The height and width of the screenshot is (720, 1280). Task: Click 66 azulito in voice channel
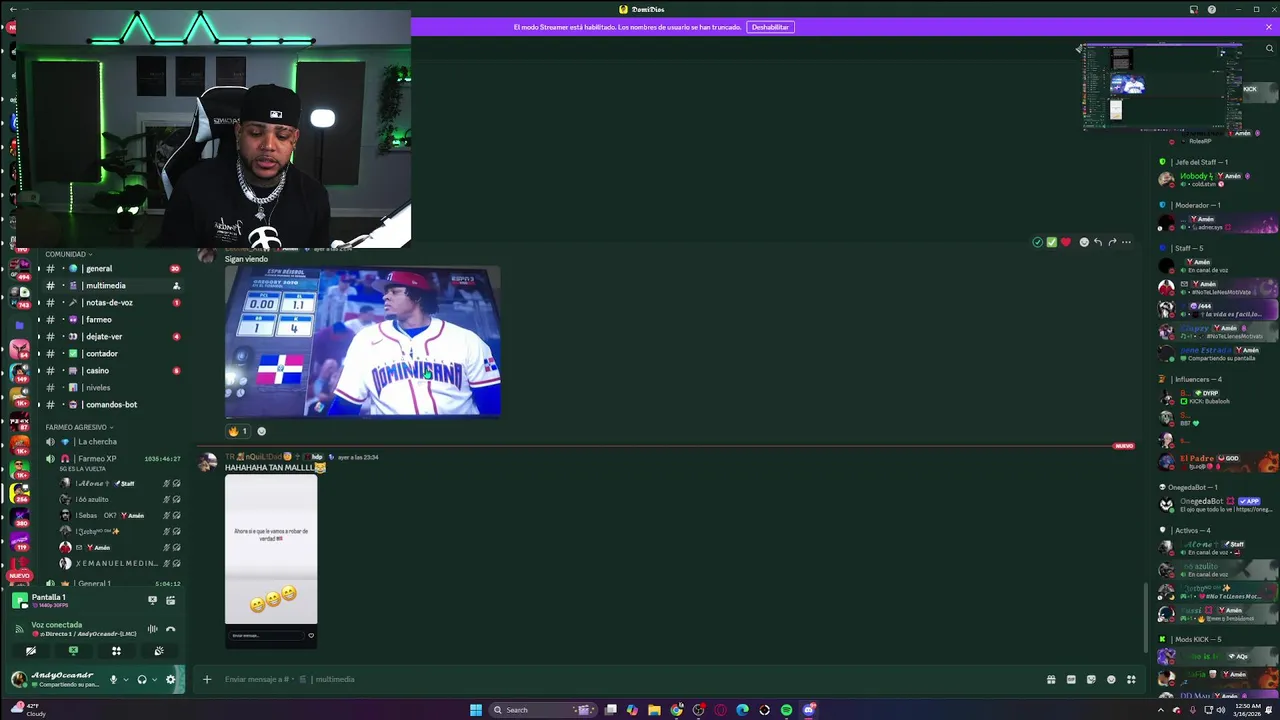point(120,499)
